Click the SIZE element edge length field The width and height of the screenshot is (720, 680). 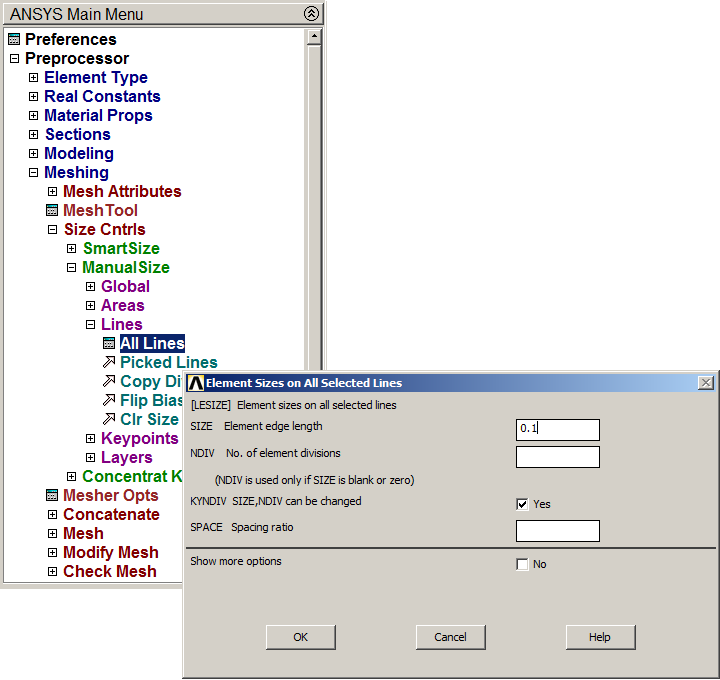557,429
